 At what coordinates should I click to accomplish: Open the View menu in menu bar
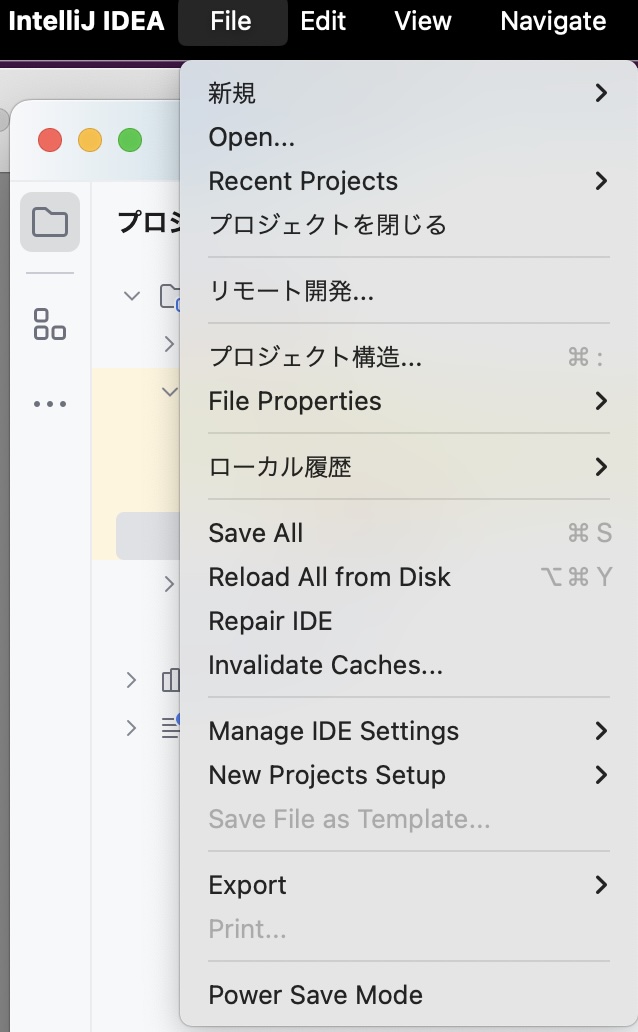423,21
